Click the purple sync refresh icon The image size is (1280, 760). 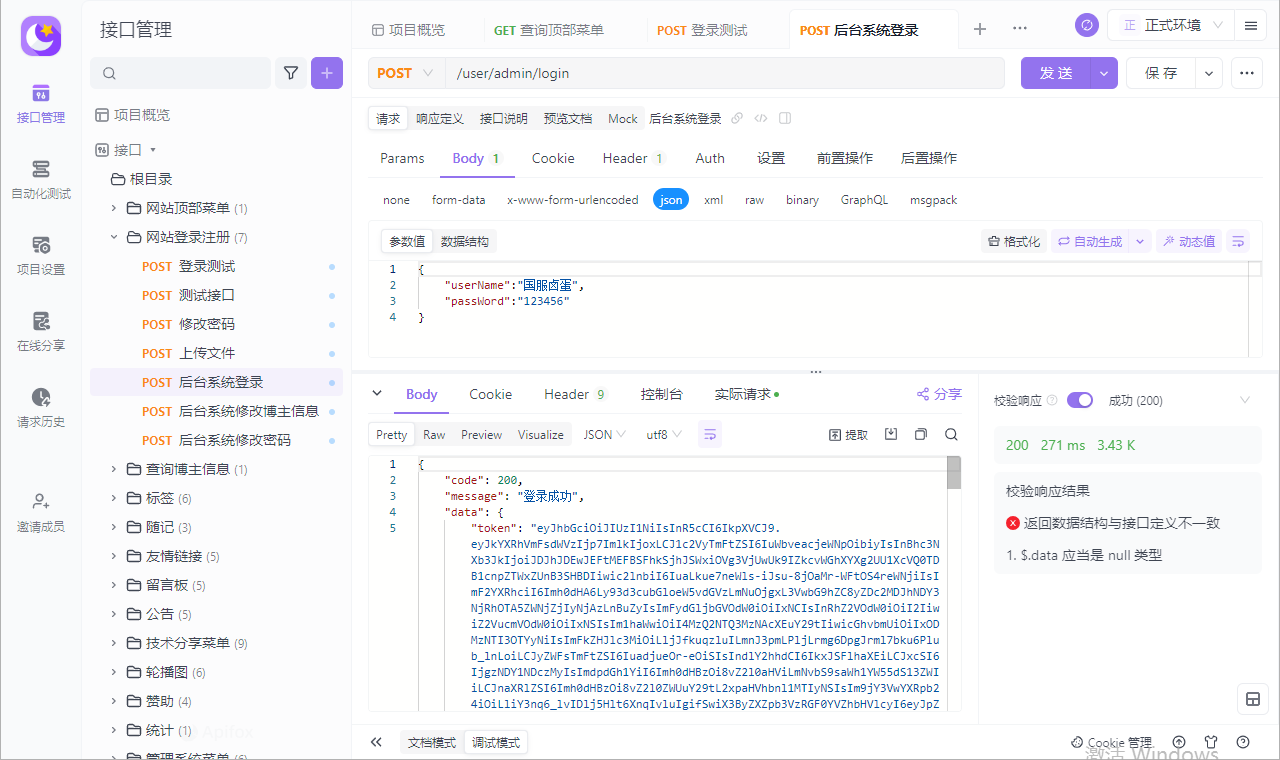(1087, 25)
